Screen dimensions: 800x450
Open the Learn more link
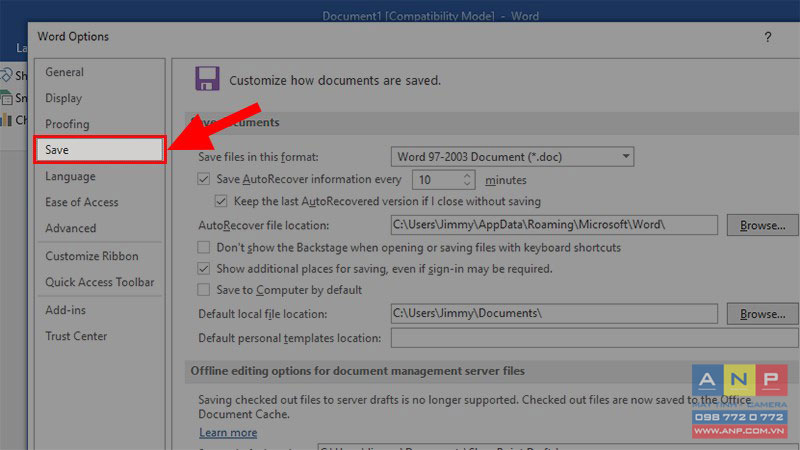click(x=228, y=433)
